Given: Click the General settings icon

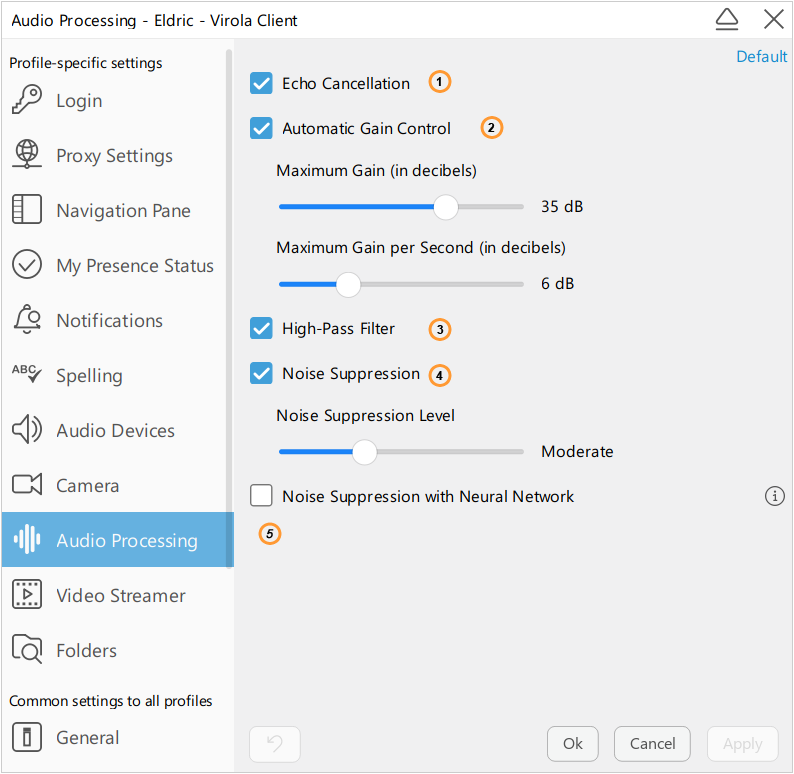Looking at the screenshot, I should pyautogui.click(x=27, y=737).
